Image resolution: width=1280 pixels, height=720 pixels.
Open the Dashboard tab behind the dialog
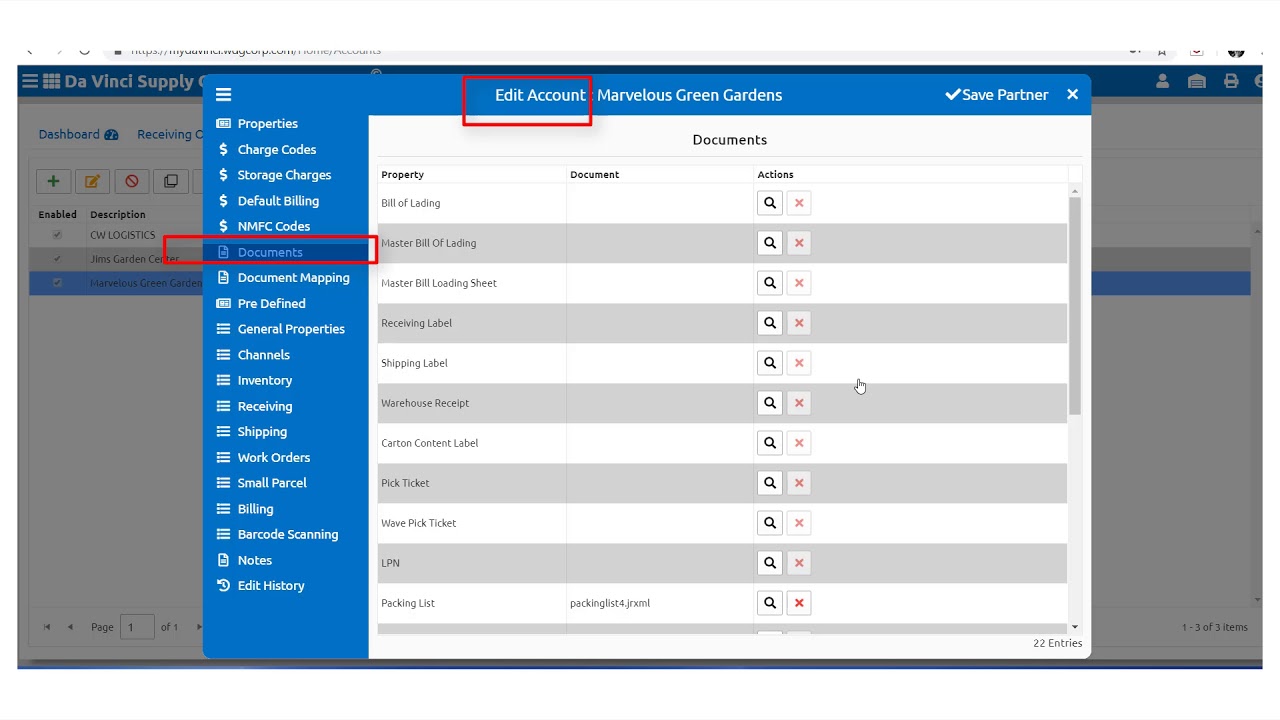(78, 134)
